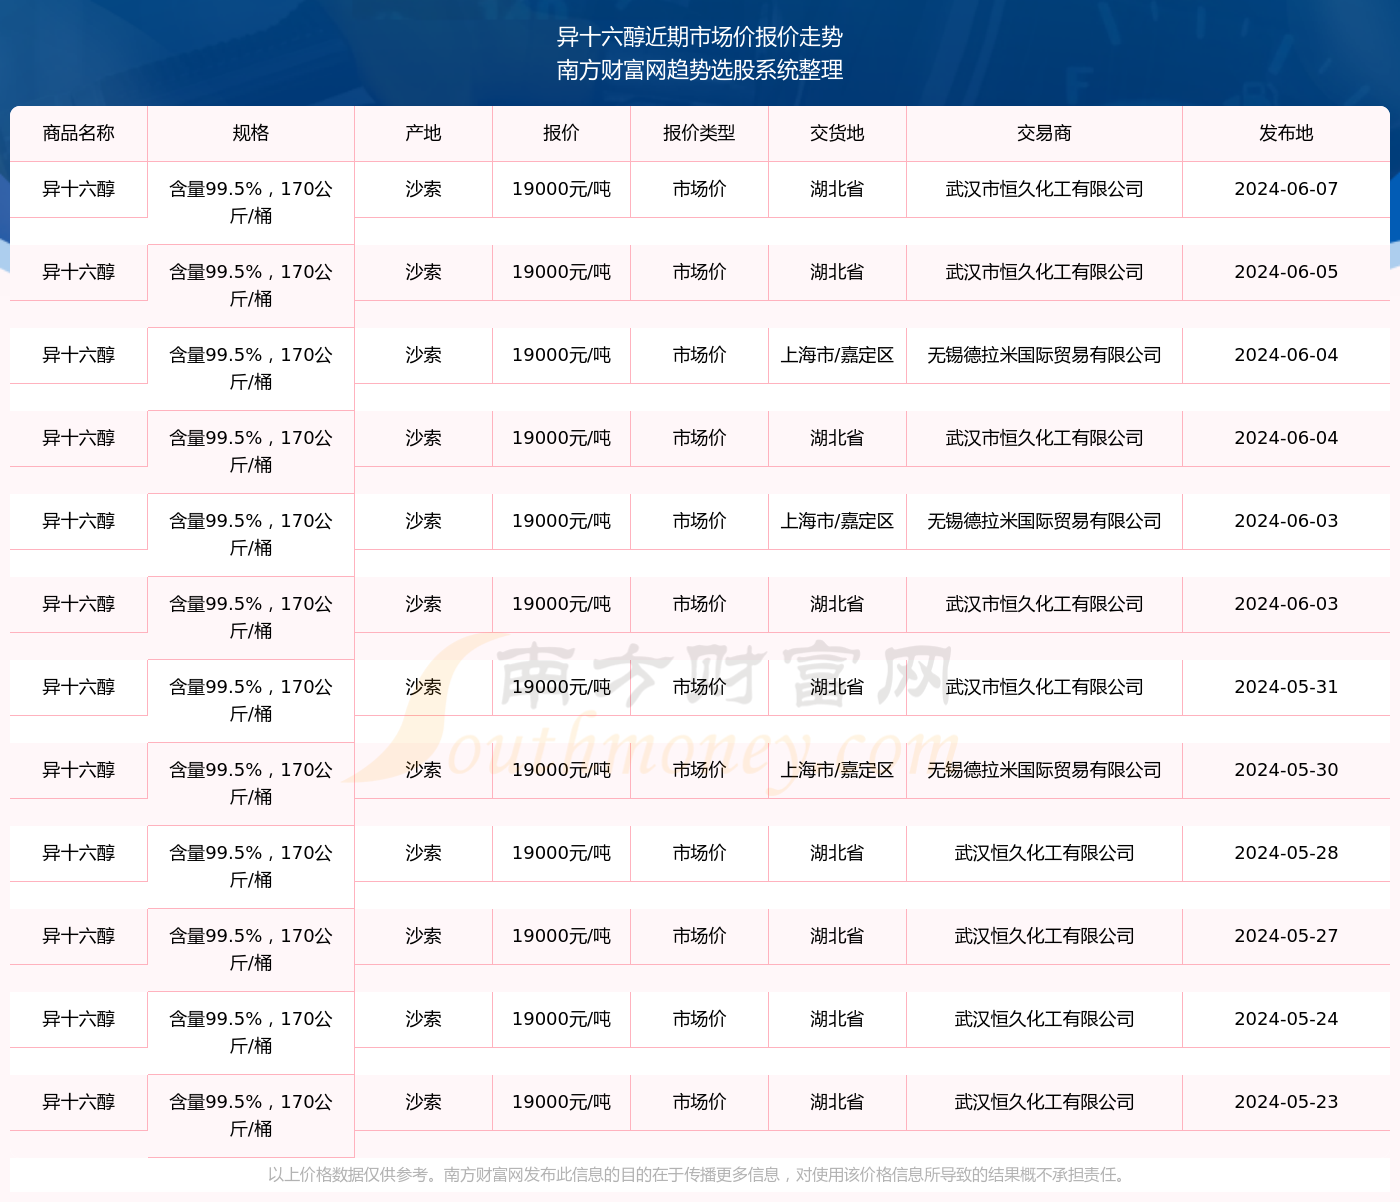1400x1202 pixels.
Task: Click 武汉恒久化工有限公司 in the 2024-05-23 row
Action: coord(1045,1102)
